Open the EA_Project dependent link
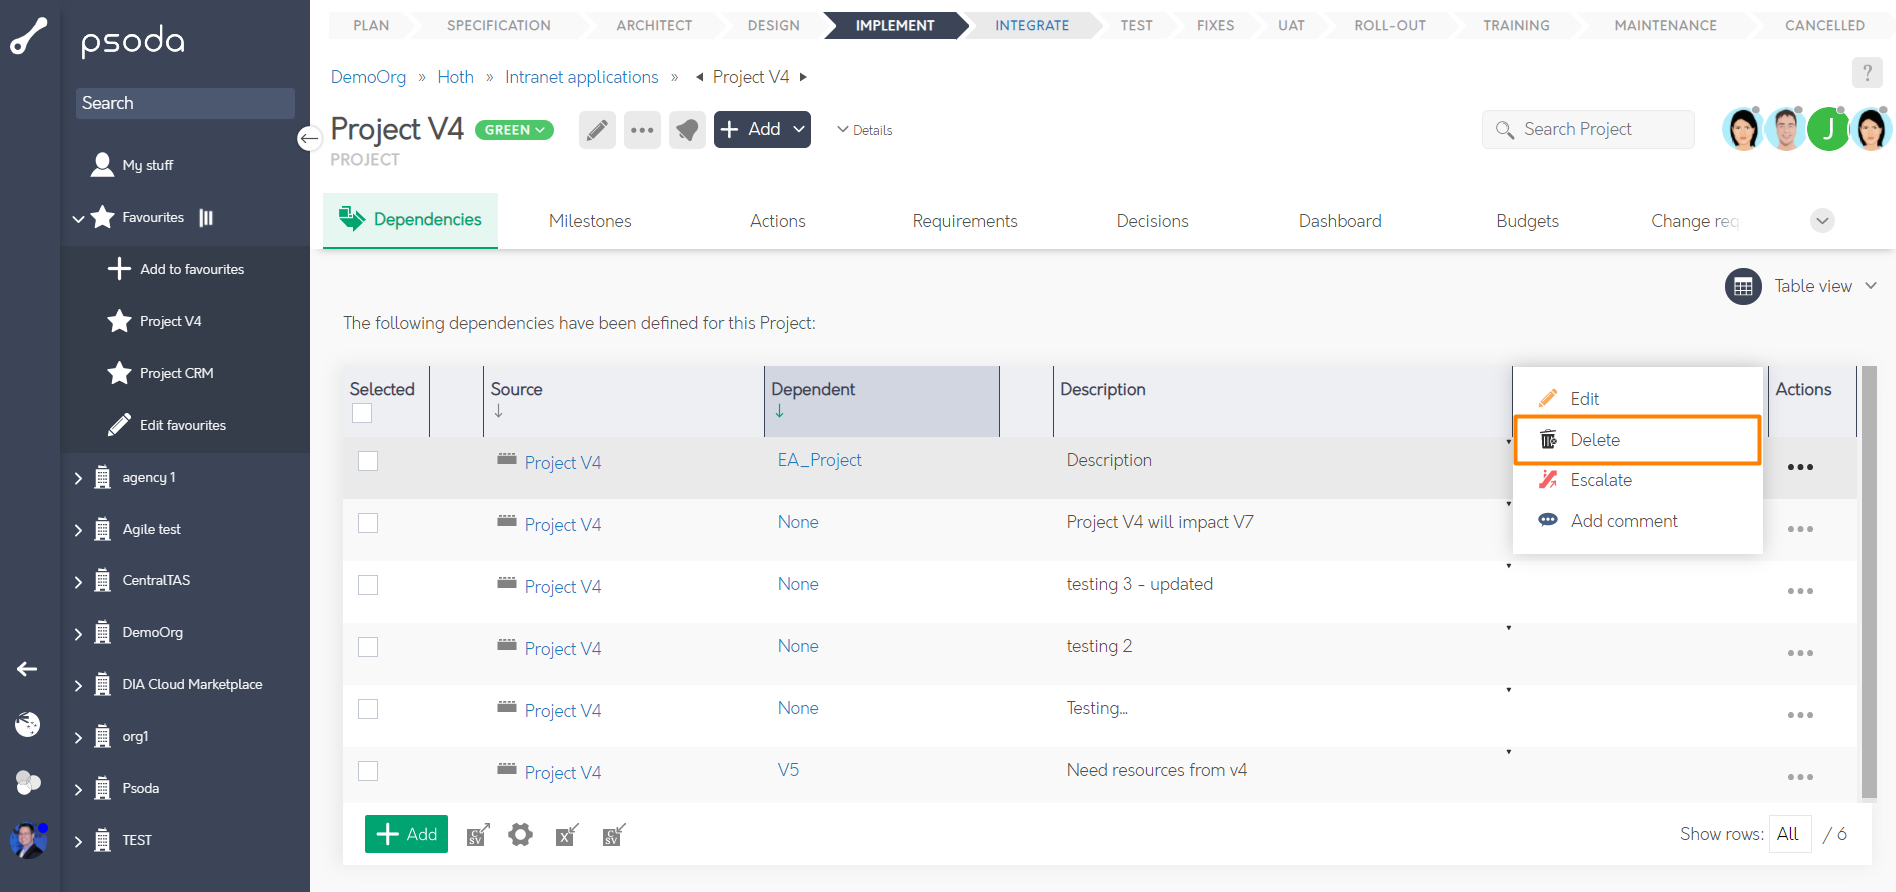This screenshot has width=1896, height=892. [x=819, y=460]
